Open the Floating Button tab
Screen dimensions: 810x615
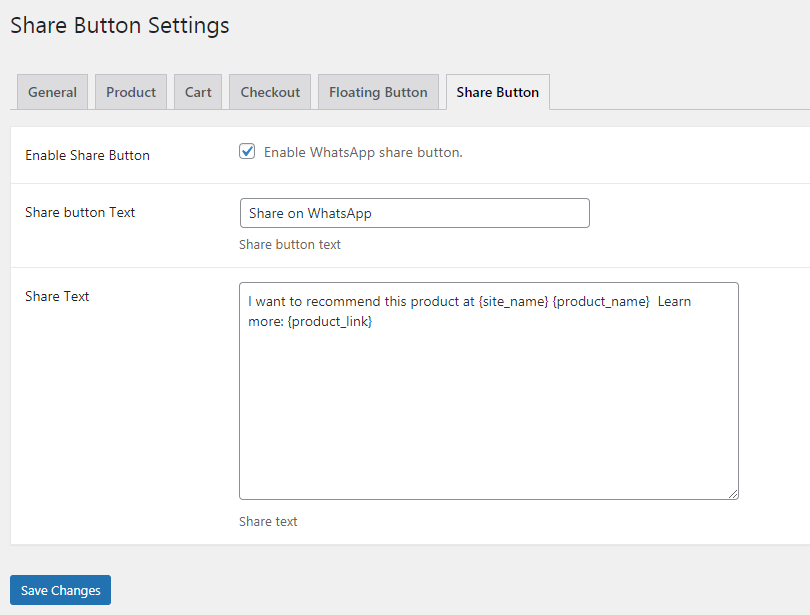378,92
